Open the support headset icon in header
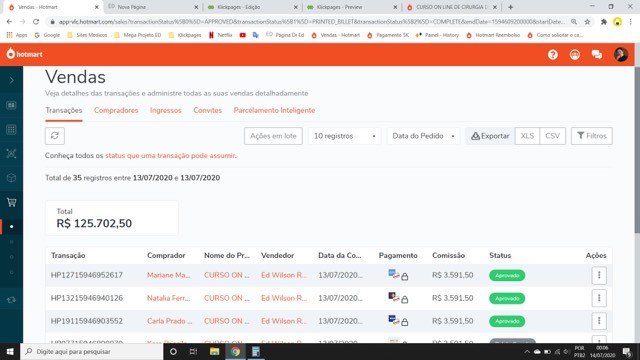Screen dimensions: 640x360 pyautogui.click(x=575, y=55)
